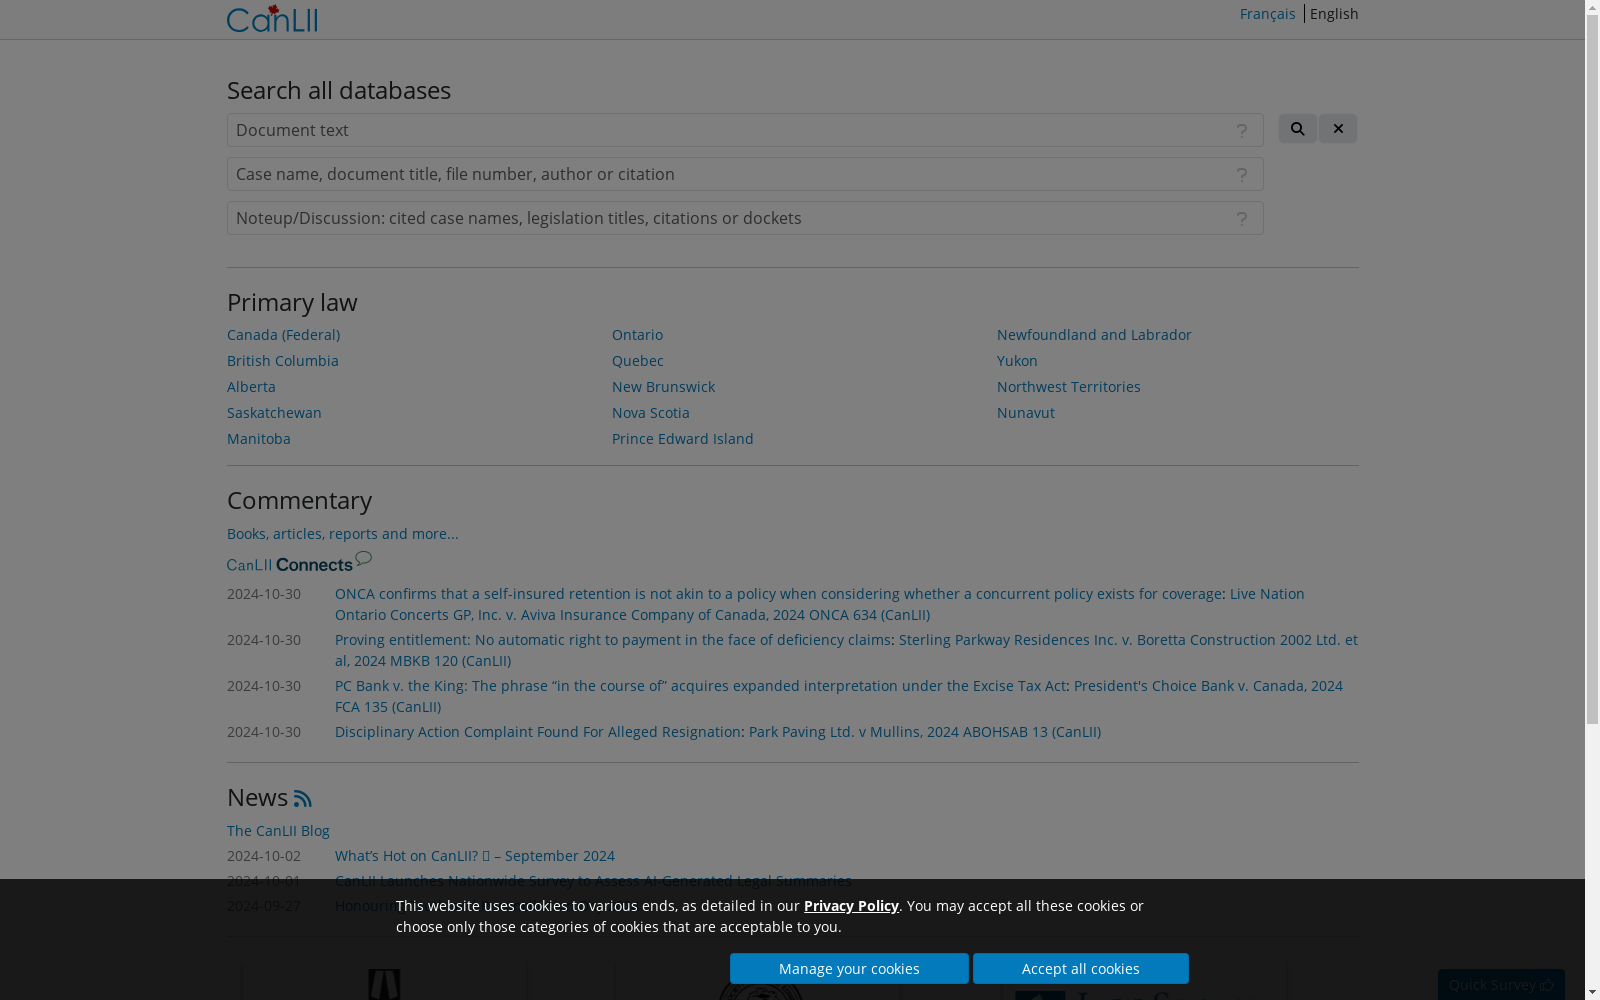
Task: Focus the Noteup/Discussion search field
Action: click(745, 218)
